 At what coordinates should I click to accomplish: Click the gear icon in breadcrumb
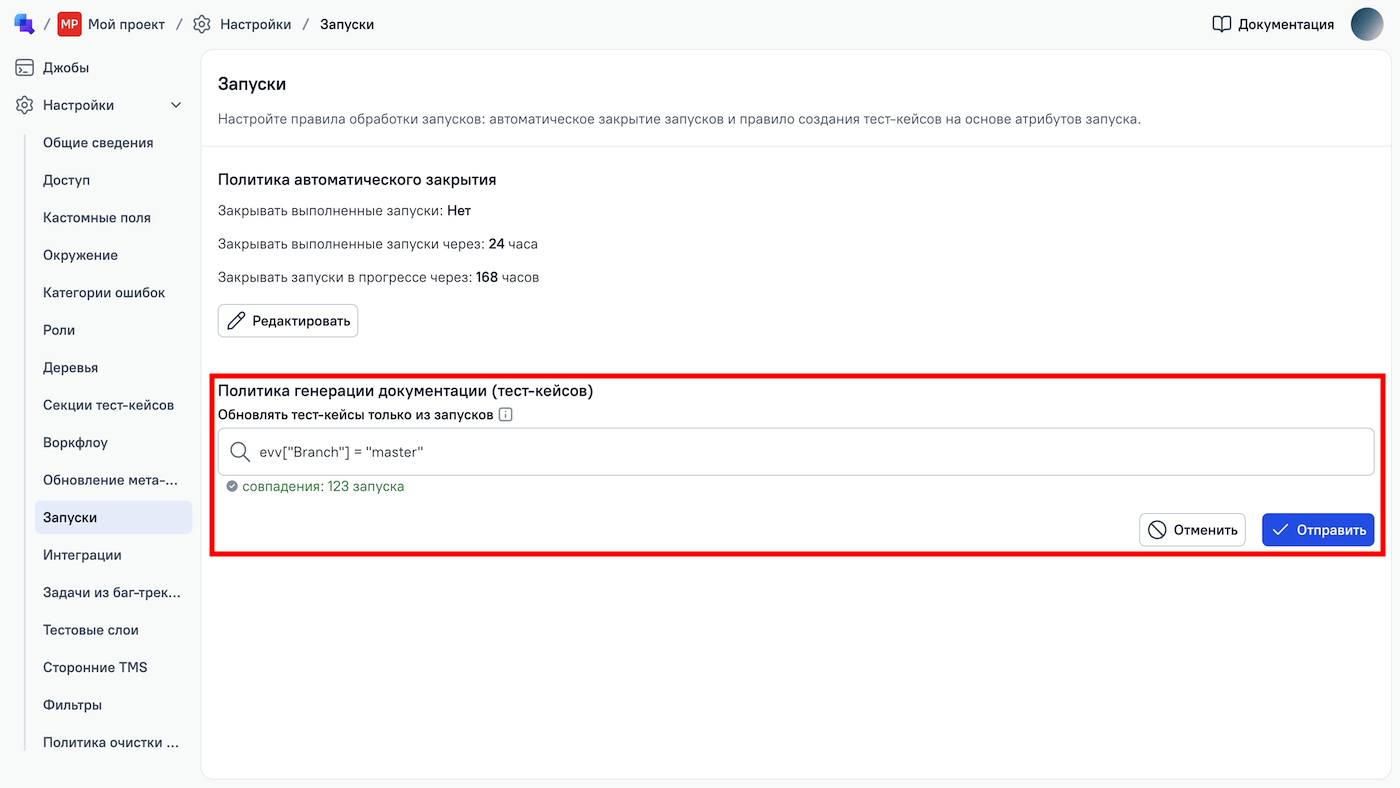[202, 24]
